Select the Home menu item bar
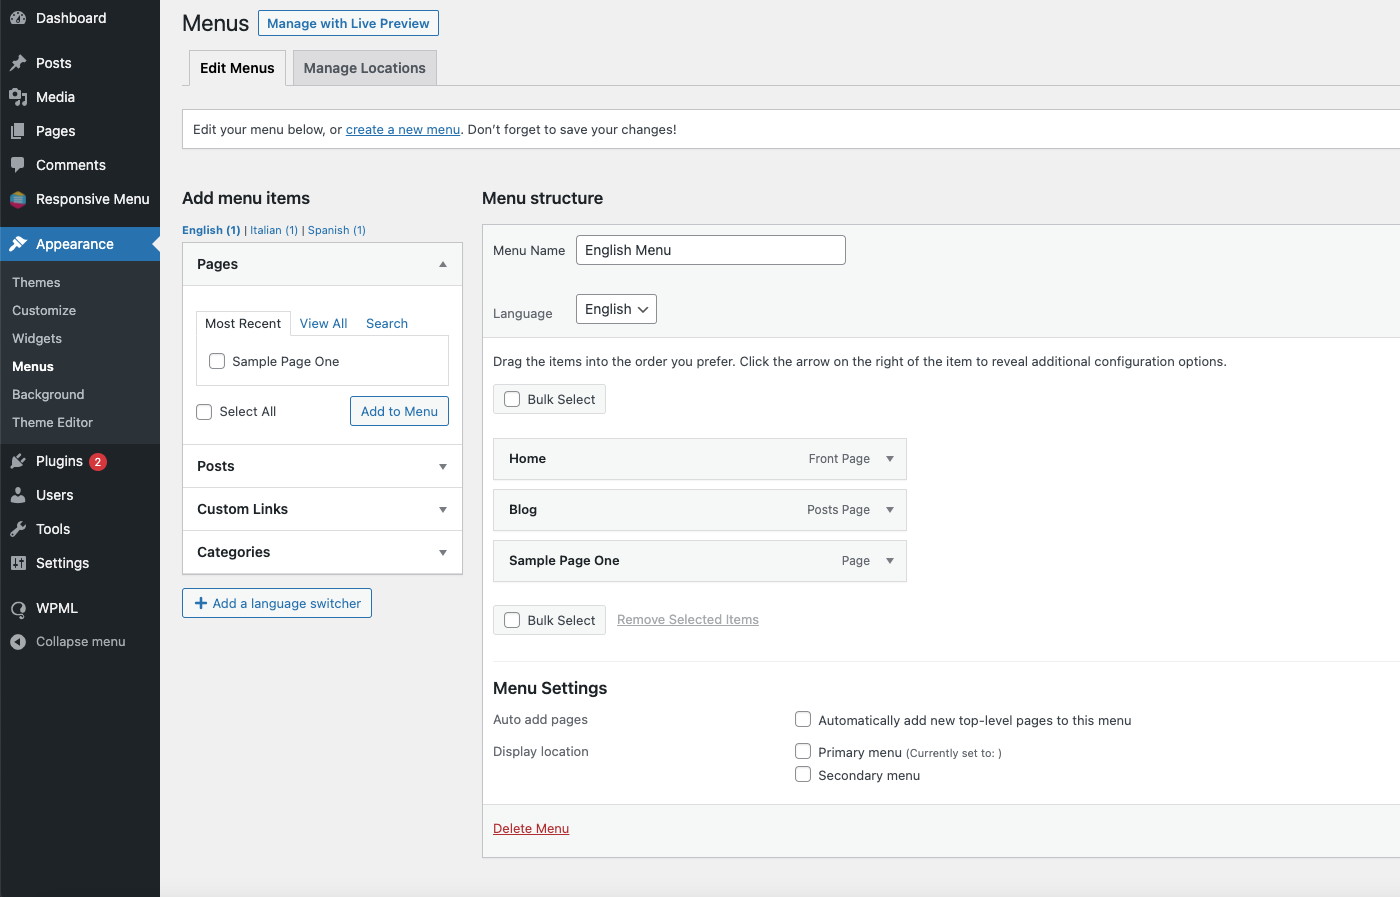The image size is (1400, 897). pyautogui.click(x=700, y=459)
